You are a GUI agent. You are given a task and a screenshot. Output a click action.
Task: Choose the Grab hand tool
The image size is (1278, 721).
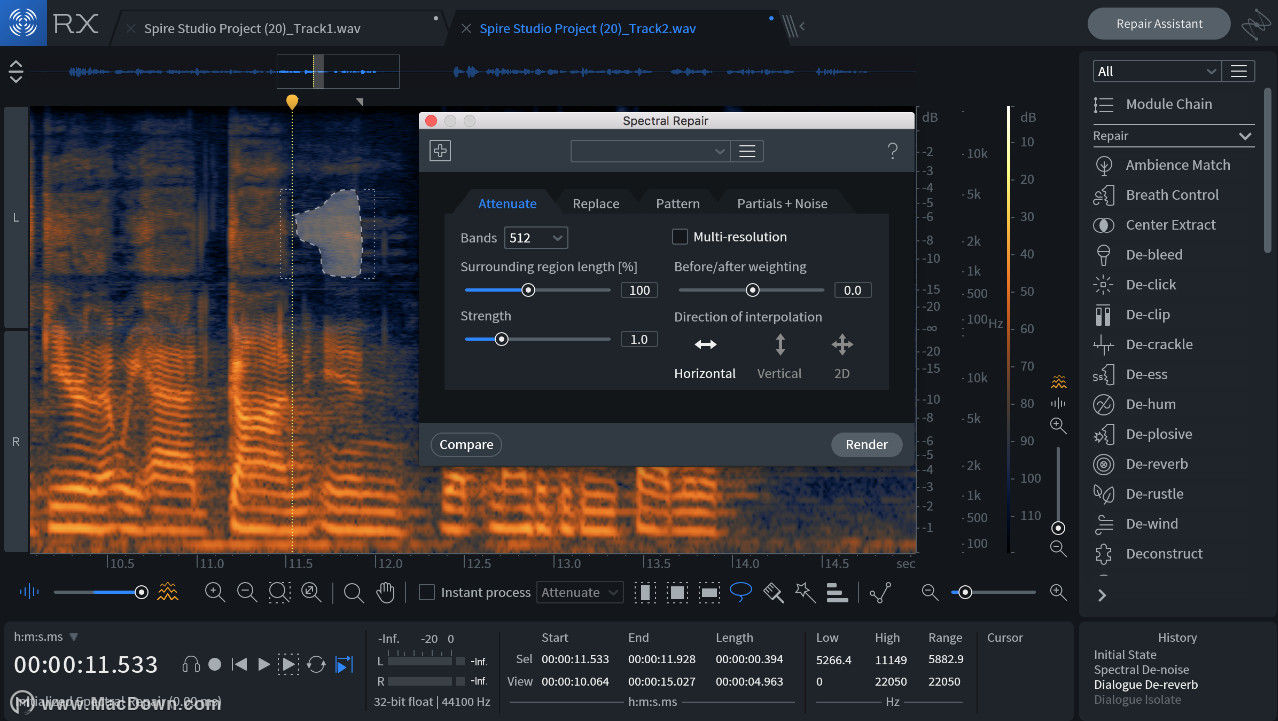pyautogui.click(x=385, y=592)
